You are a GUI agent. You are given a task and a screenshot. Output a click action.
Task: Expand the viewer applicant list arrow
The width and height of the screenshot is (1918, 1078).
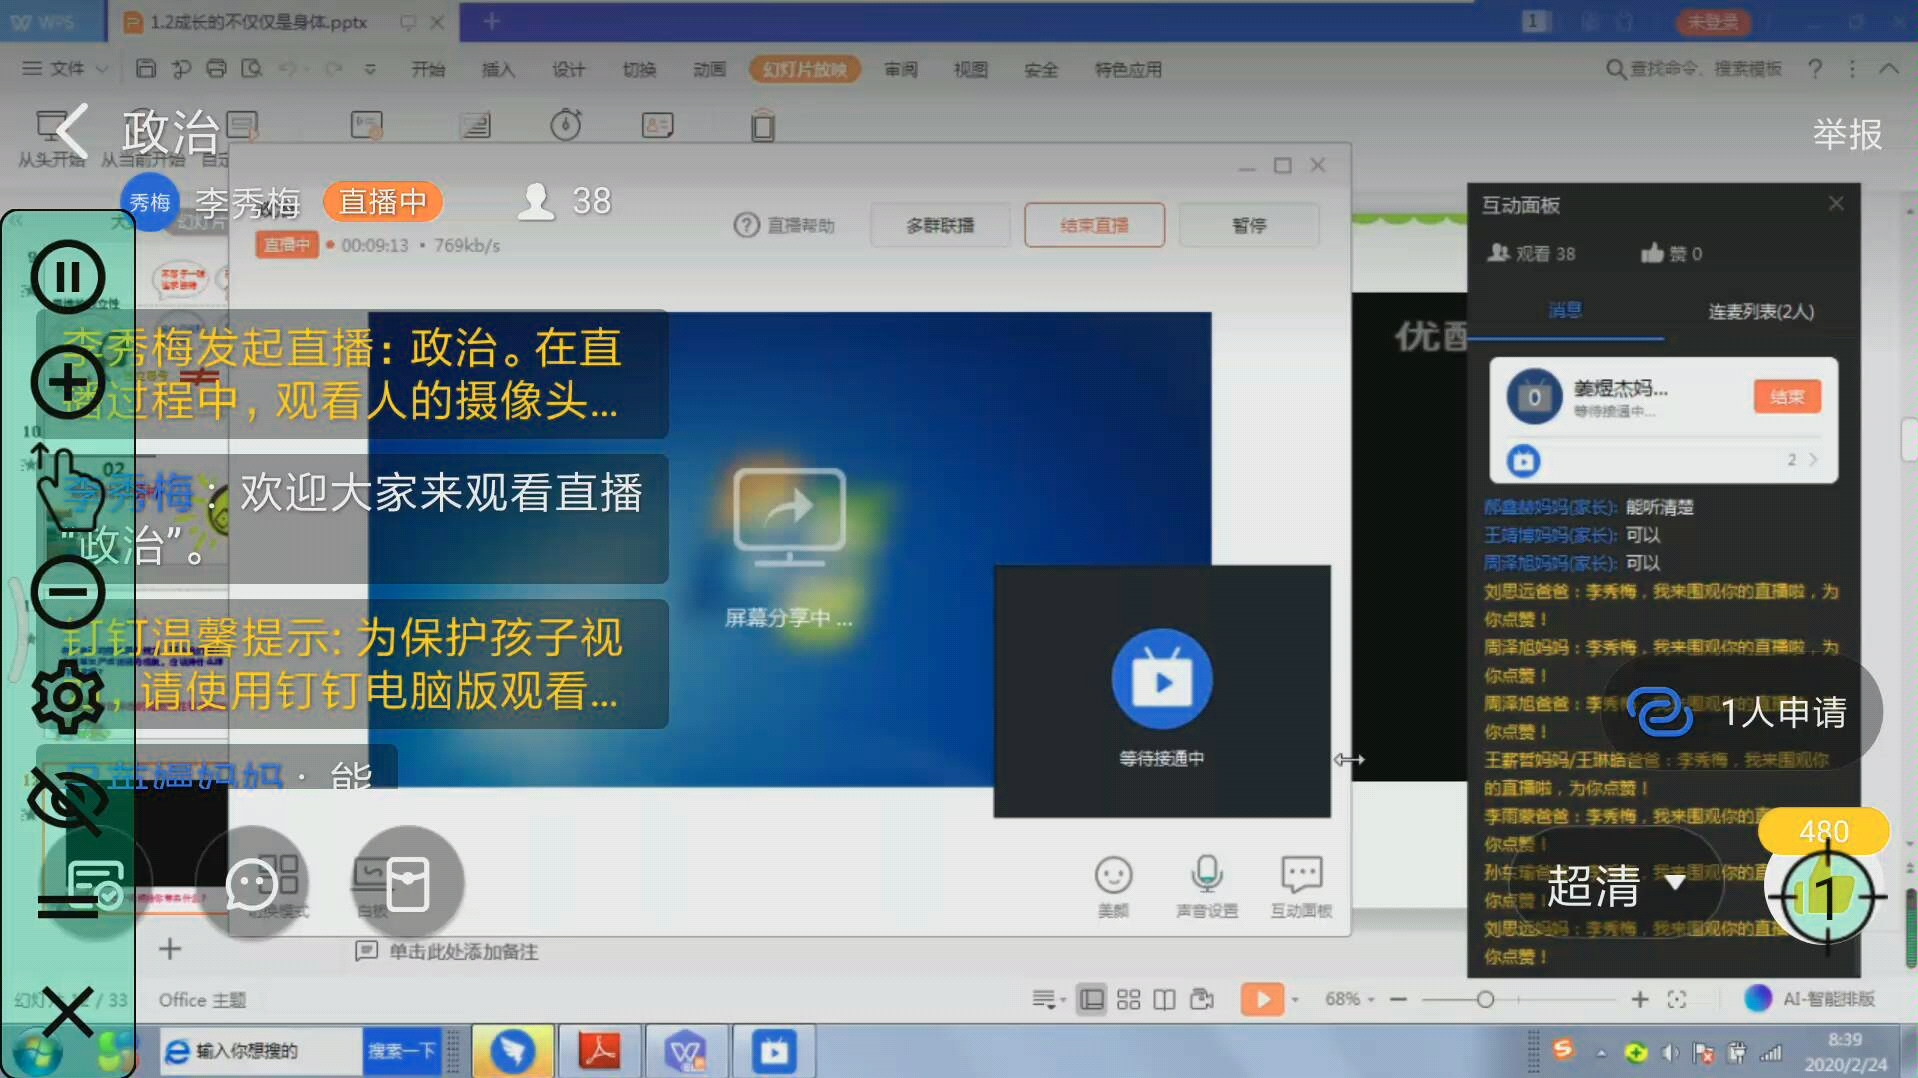tap(1813, 459)
